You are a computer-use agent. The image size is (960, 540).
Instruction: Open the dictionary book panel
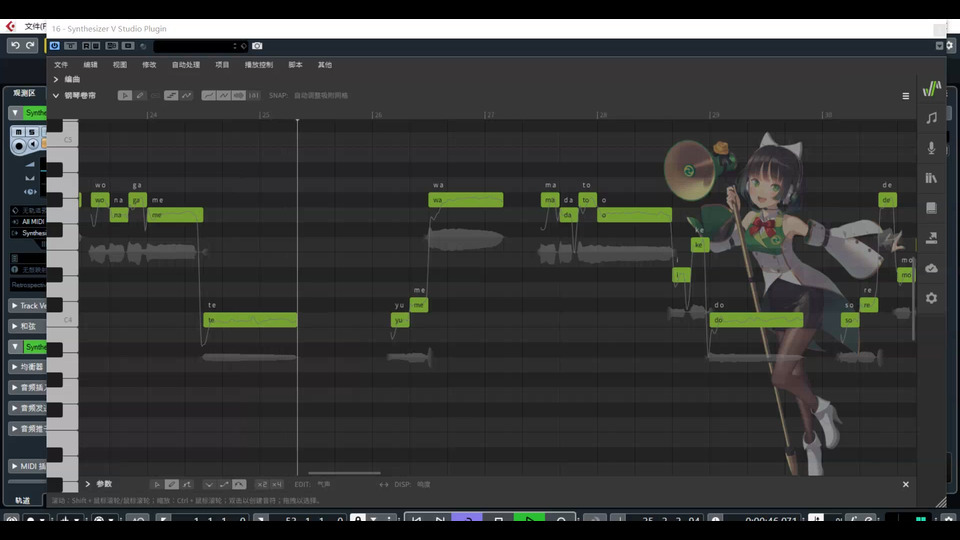click(x=931, y=208)
